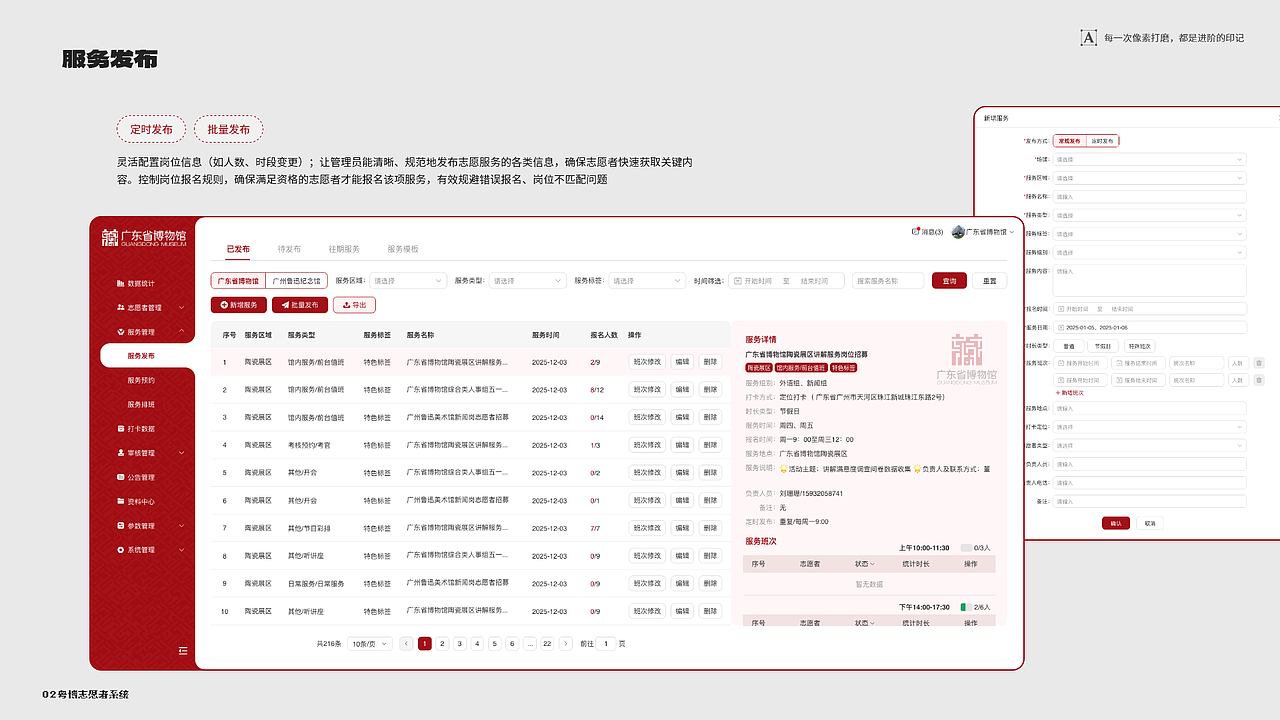Select the 广州鲁迅纪念馆 venue toggle
Screen dimensions: 1280x720
295,281
